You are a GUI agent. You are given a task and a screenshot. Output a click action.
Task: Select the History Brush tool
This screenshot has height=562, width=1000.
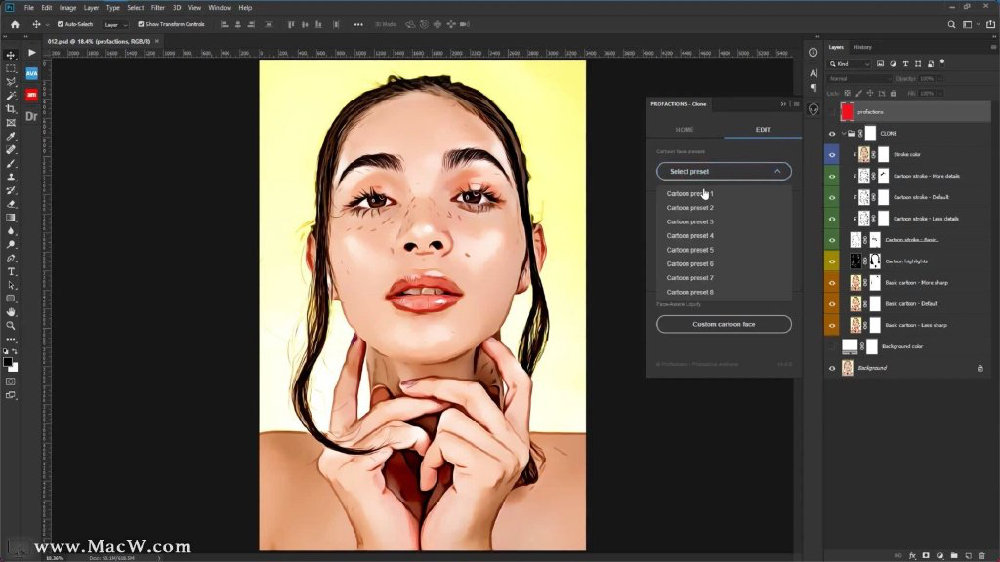point(11,190)
